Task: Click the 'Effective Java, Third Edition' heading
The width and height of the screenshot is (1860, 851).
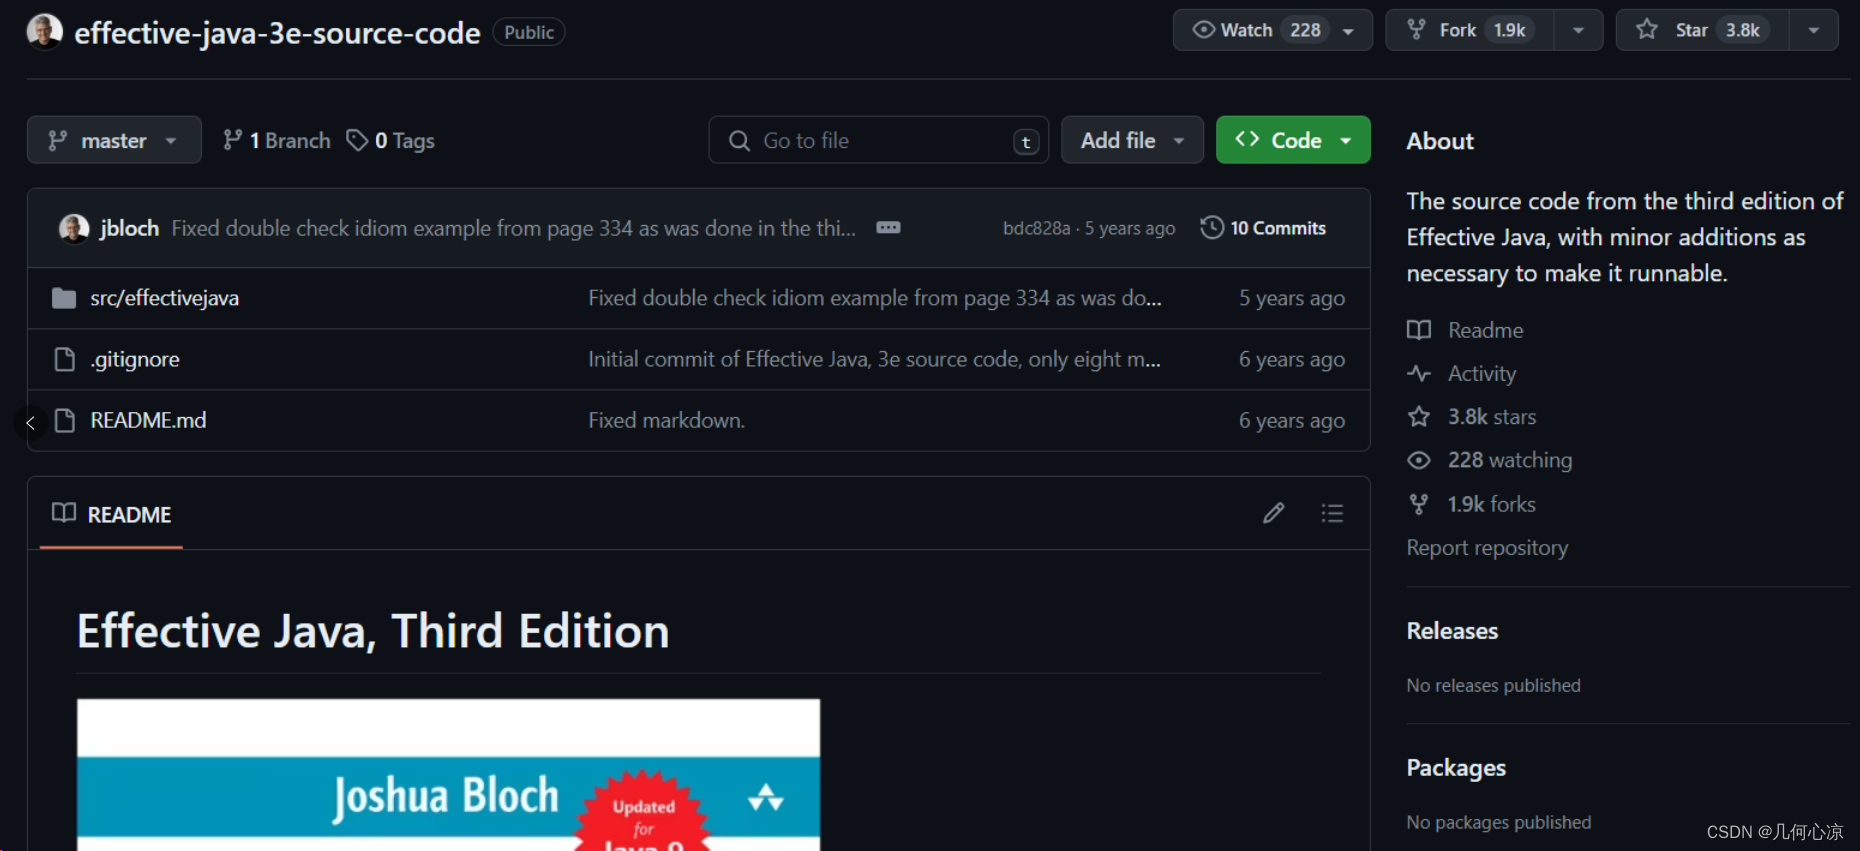Action: 373,631
